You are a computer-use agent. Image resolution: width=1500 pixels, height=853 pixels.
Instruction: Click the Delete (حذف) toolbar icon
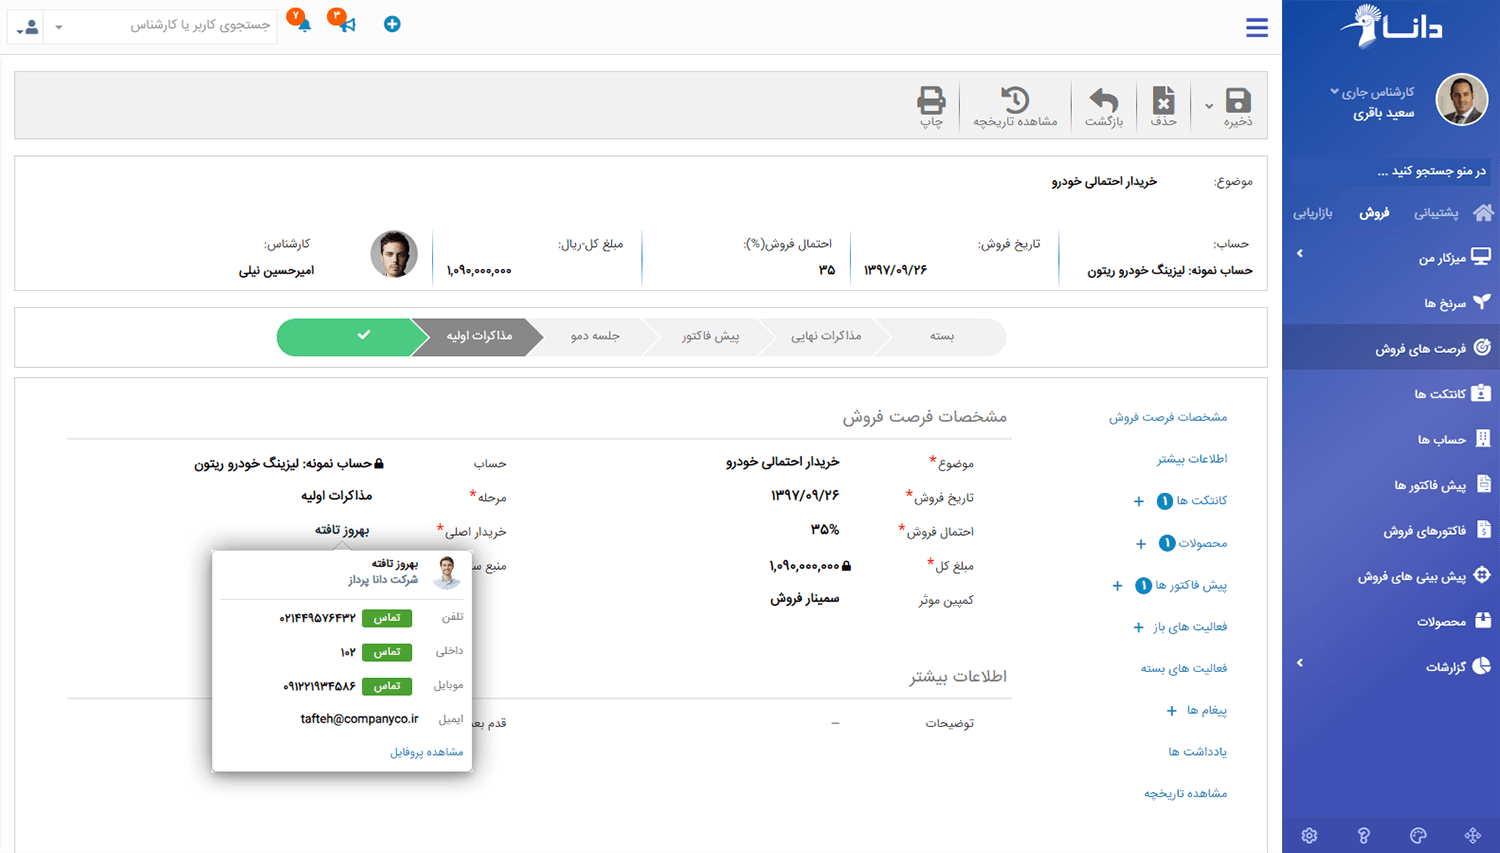(x=1163, y=101)
